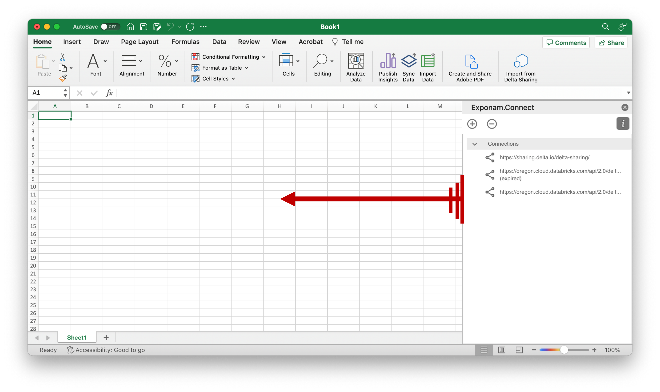Open the Copy dropdown arrow
This screenshot has width=660, height=392.
pyautogui.click(x=72, y=68)
